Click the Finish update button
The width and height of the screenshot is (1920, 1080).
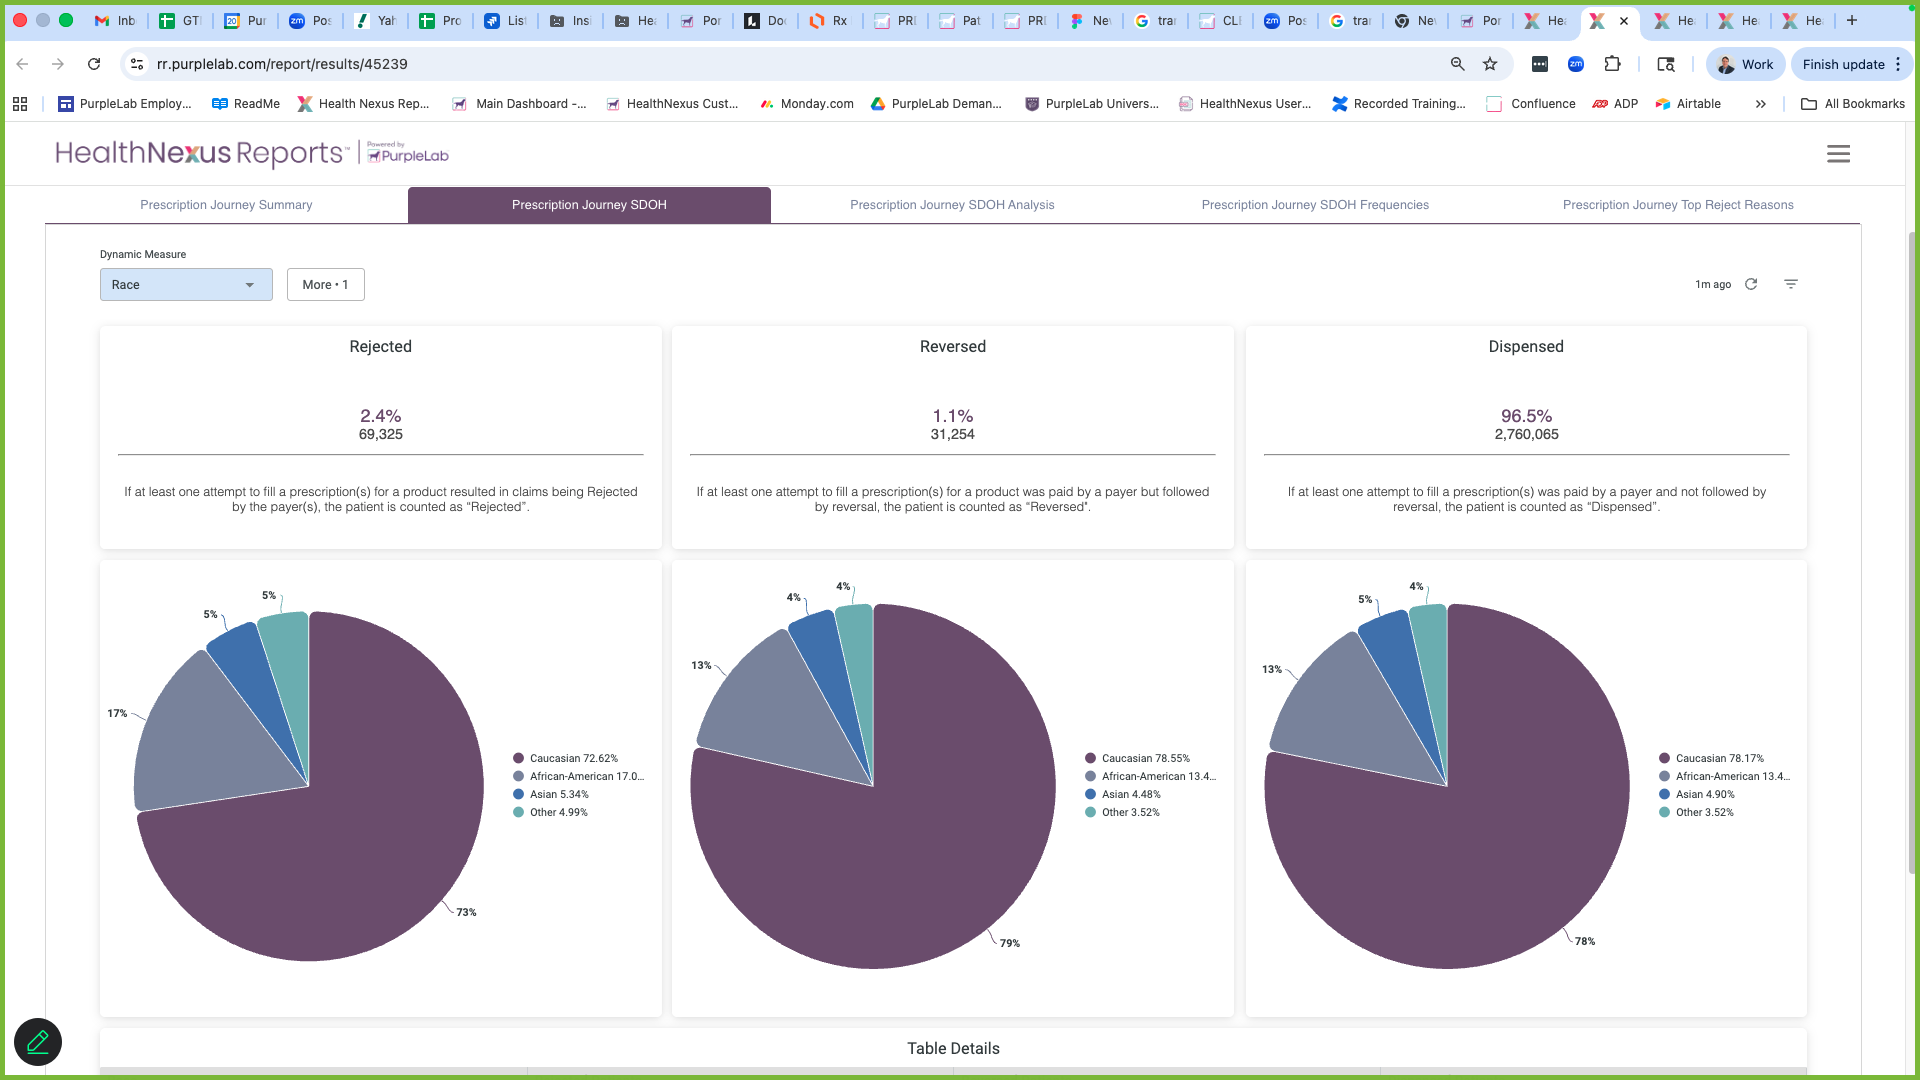1842,64
